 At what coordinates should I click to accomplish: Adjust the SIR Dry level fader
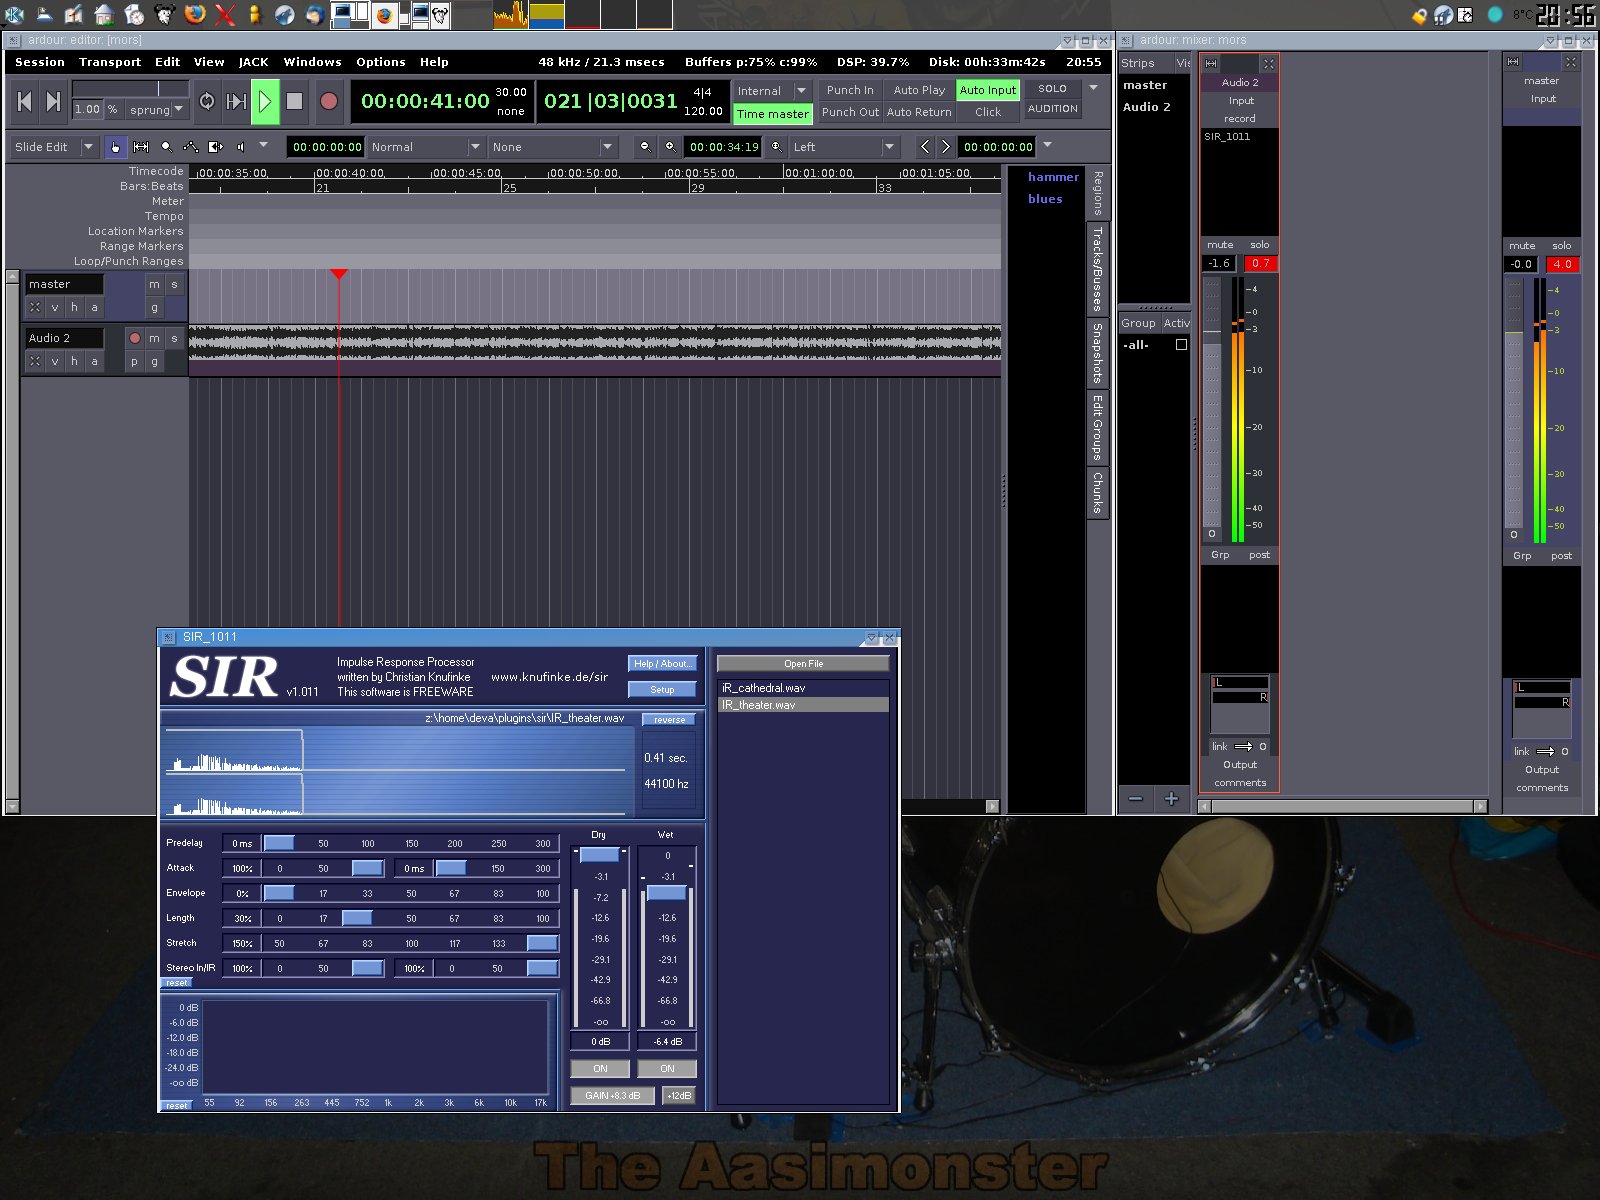[599, 855]
